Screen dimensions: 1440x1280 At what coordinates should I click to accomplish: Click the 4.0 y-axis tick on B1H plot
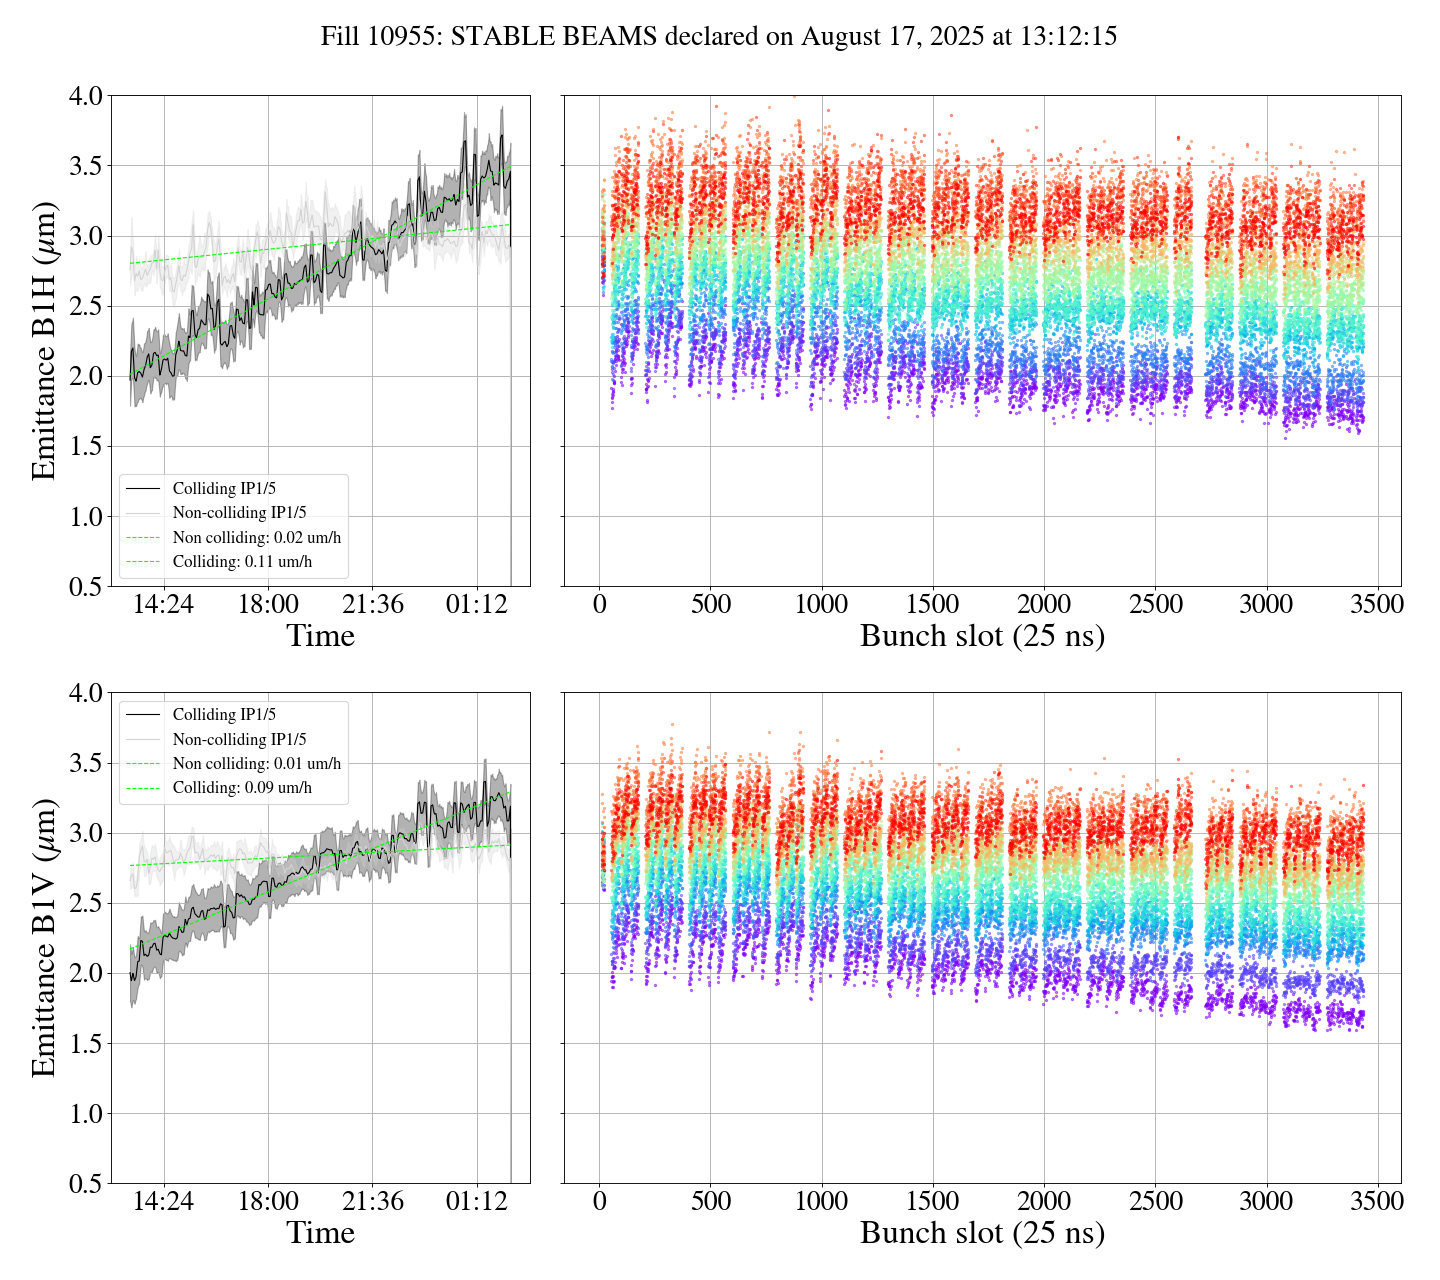coord(85,97)
